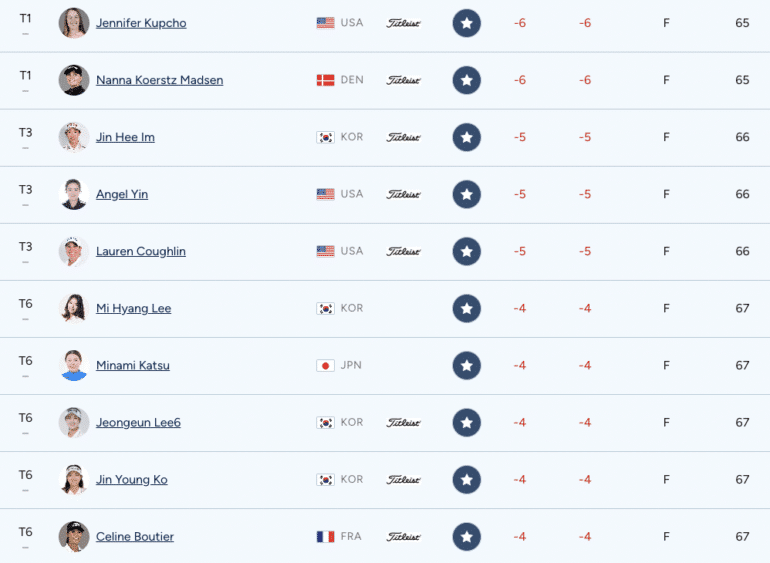
Task: Select the Angel Yin name link
Action: 122,194
